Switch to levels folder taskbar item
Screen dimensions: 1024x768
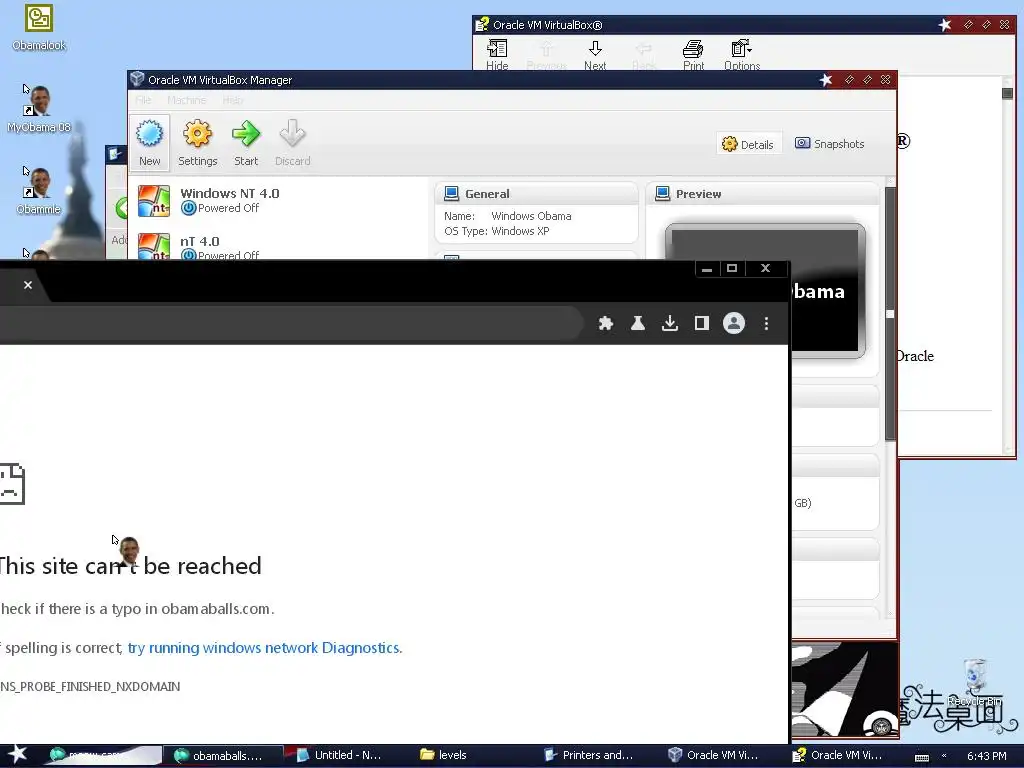coord(444,755)
